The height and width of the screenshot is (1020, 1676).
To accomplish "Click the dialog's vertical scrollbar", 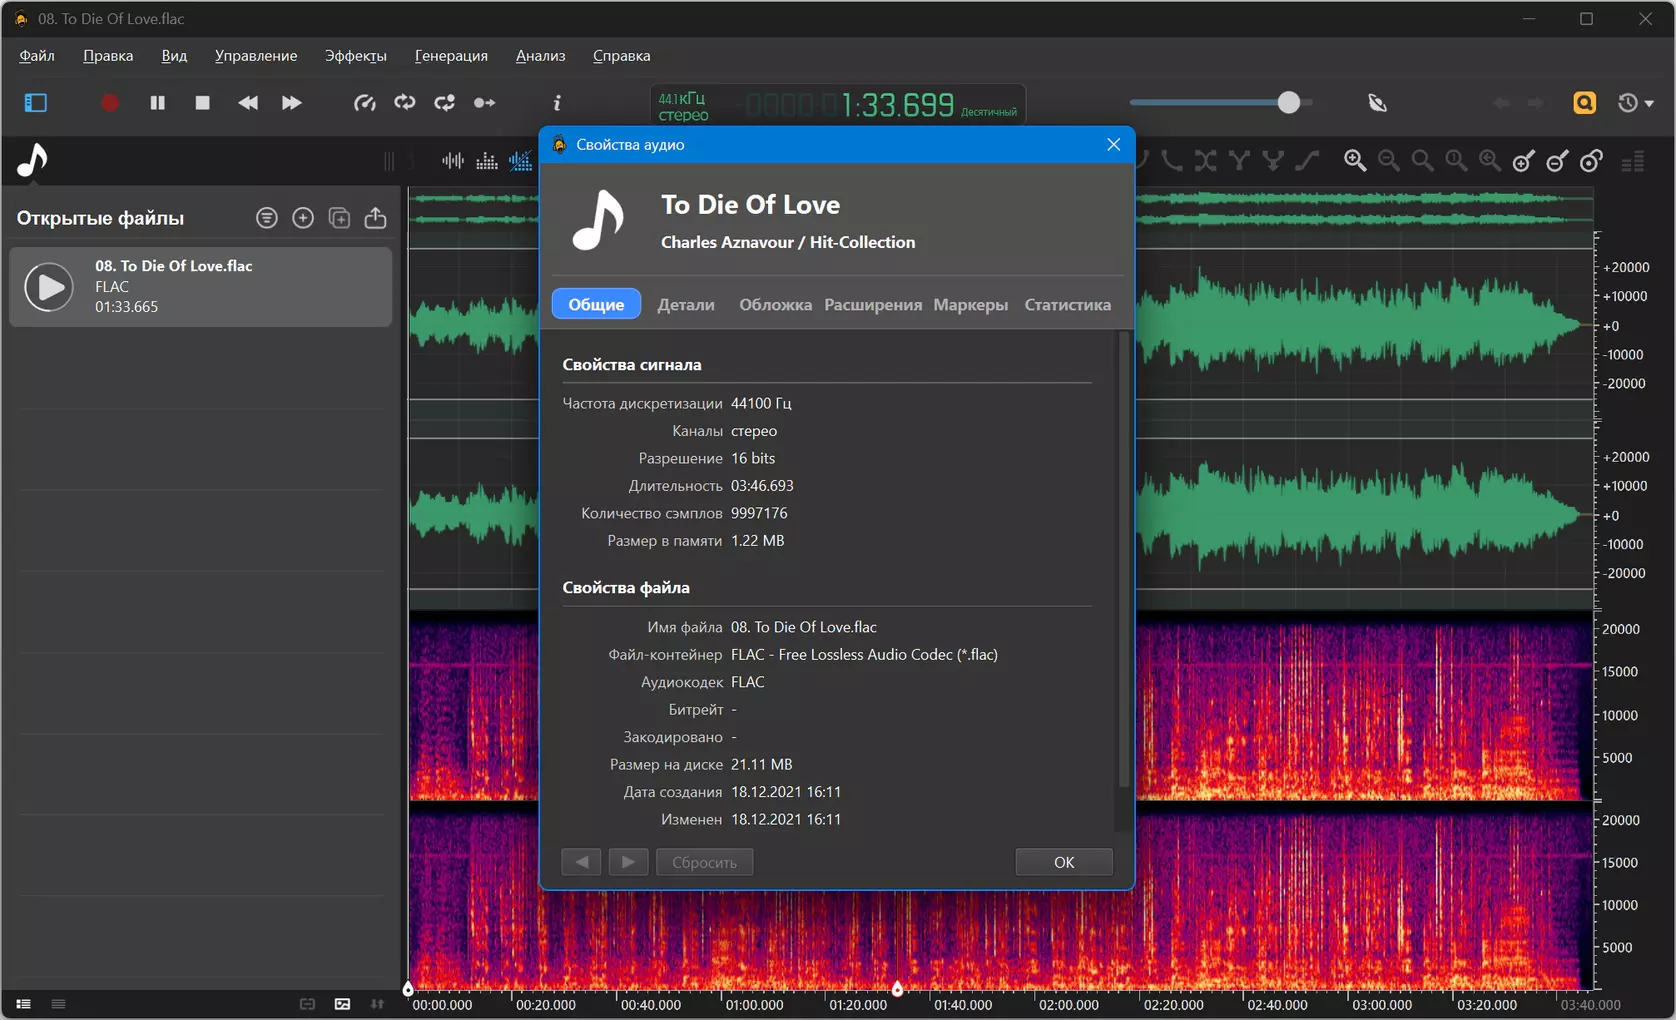I will point(1124,560).
